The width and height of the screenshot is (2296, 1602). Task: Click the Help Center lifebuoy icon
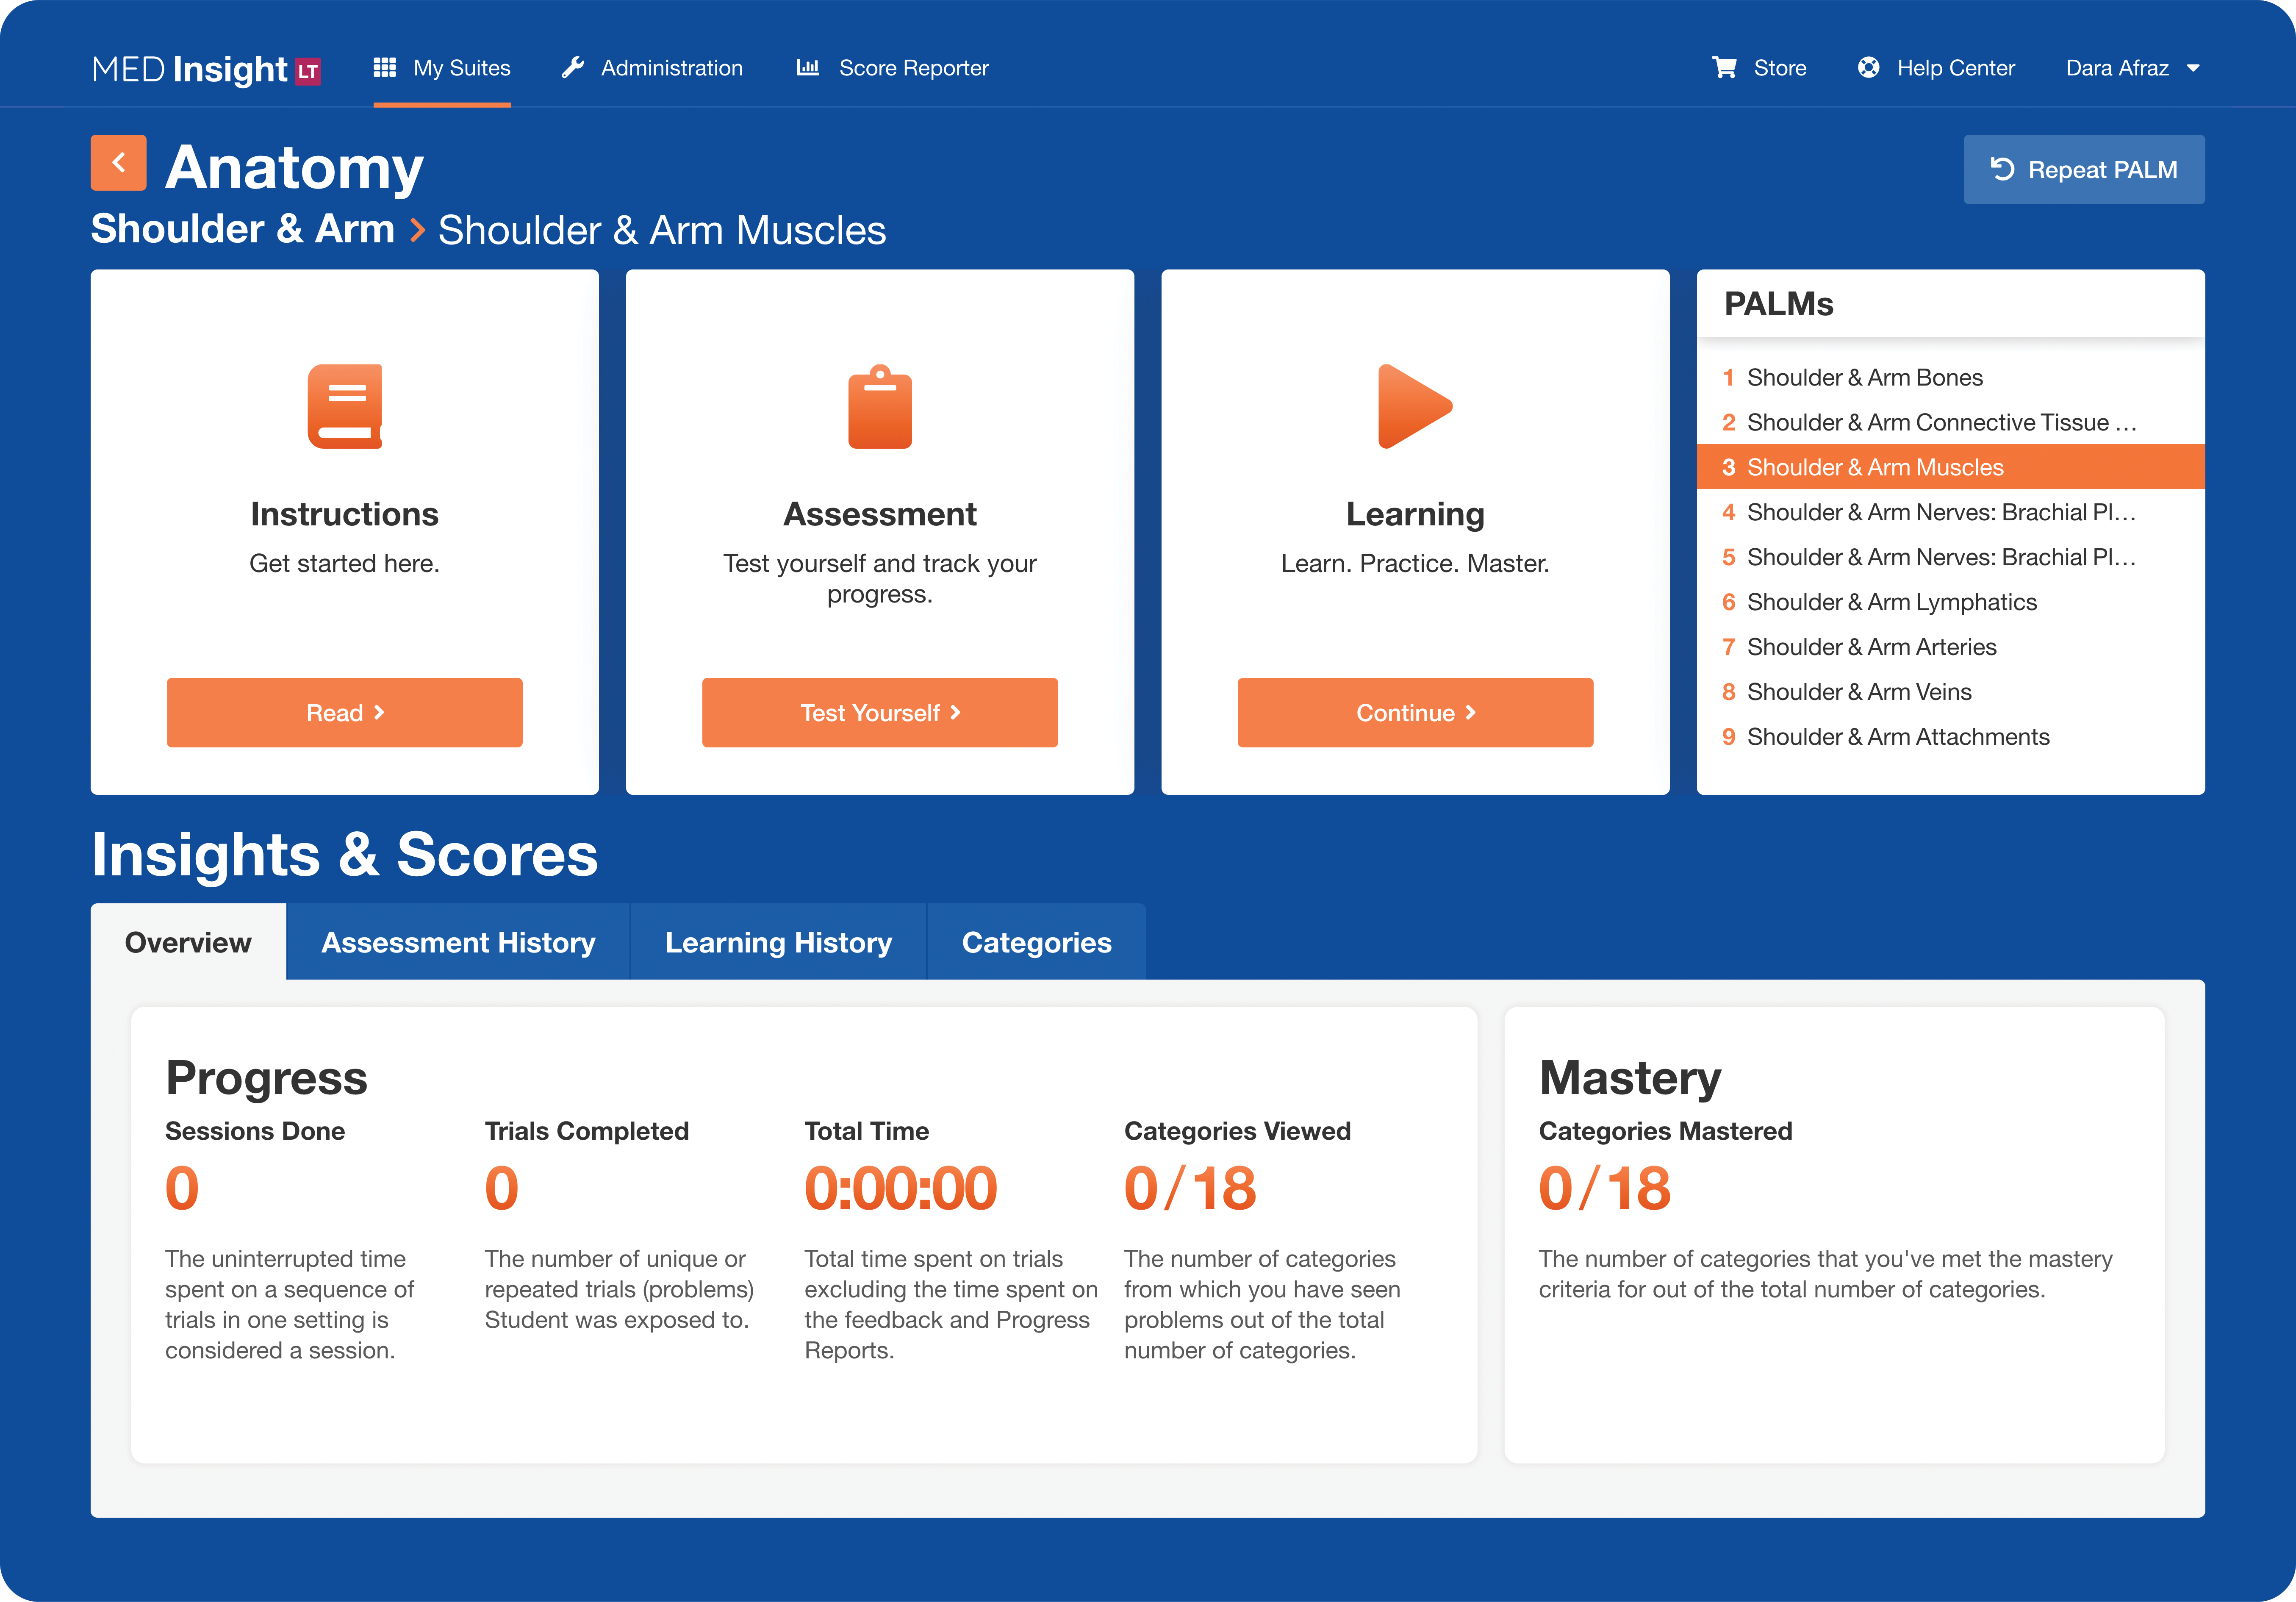[1868, 68]
